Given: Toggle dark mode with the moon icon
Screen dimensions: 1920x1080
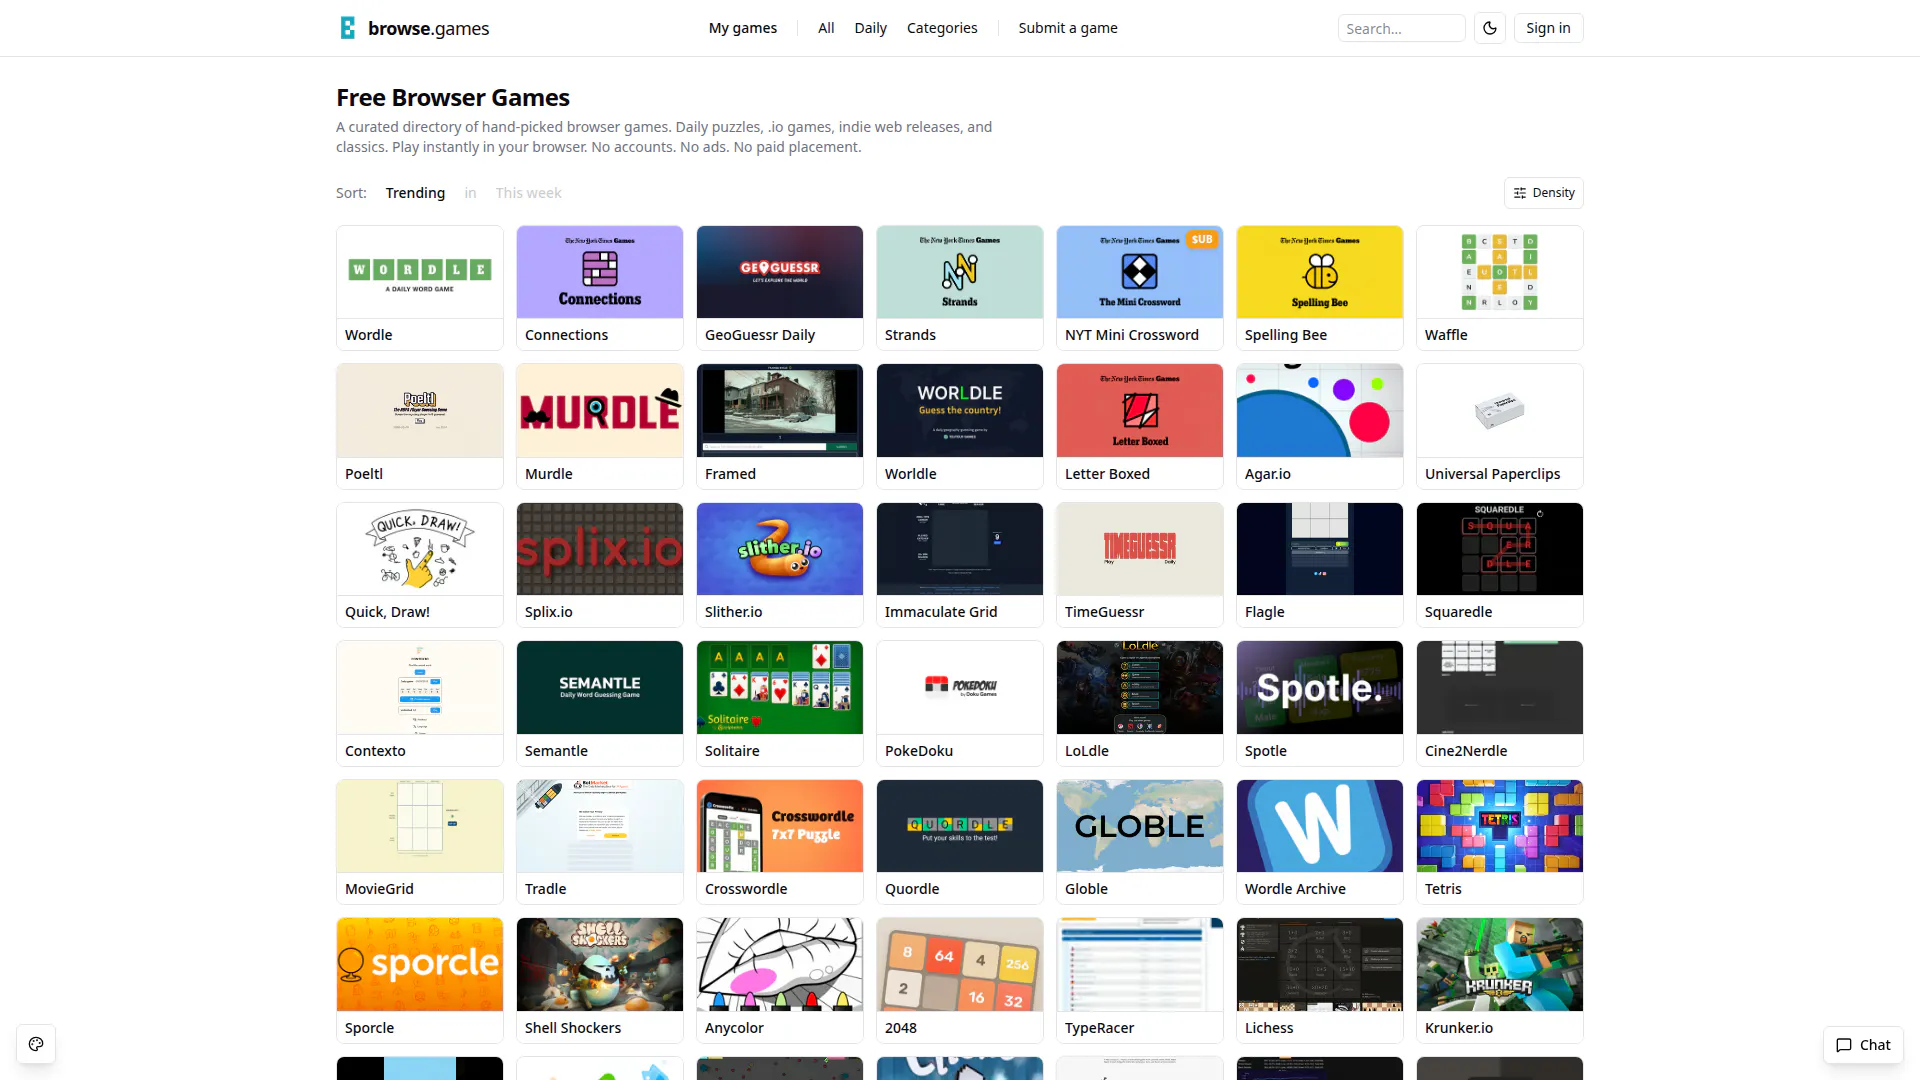Looking at the screenshot, I should pyautogui.click(x=1490, y=28).
